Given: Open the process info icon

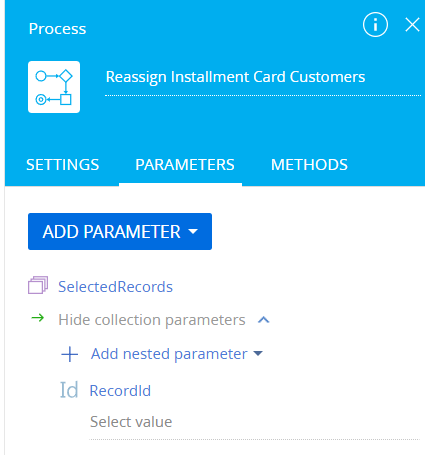Looking at the screenshot, I should point(375,25).
